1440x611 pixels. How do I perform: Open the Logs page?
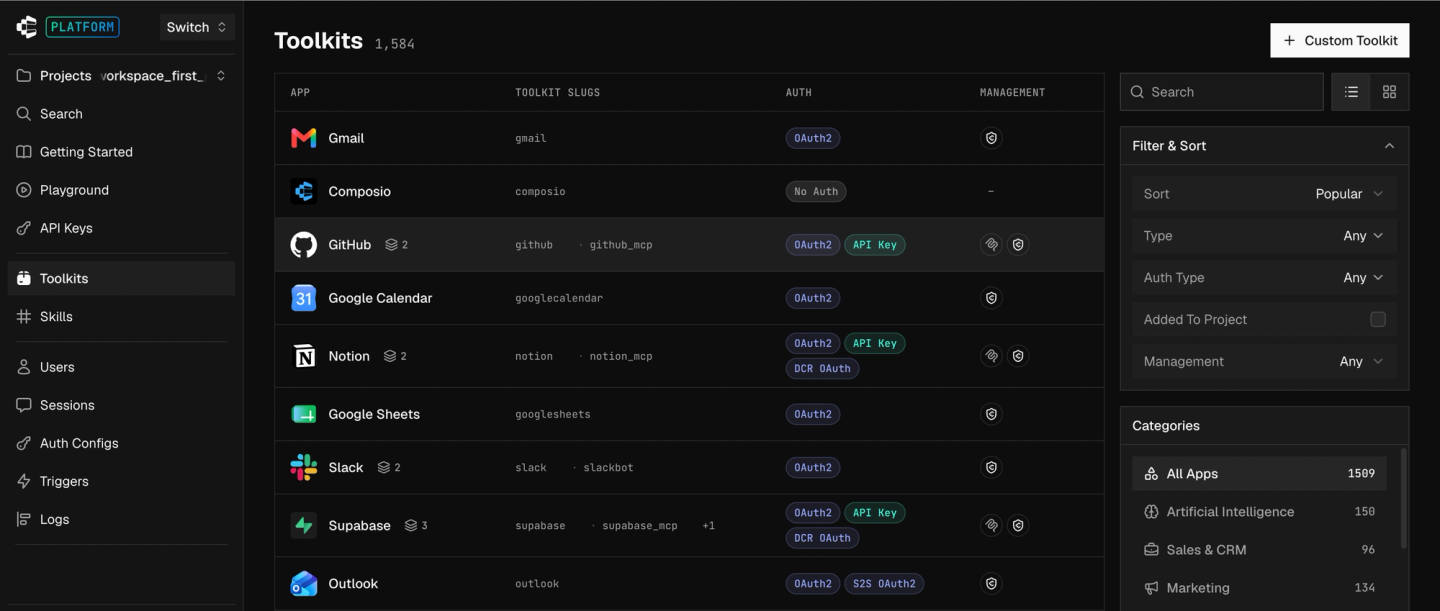click(x=121, y=519)
